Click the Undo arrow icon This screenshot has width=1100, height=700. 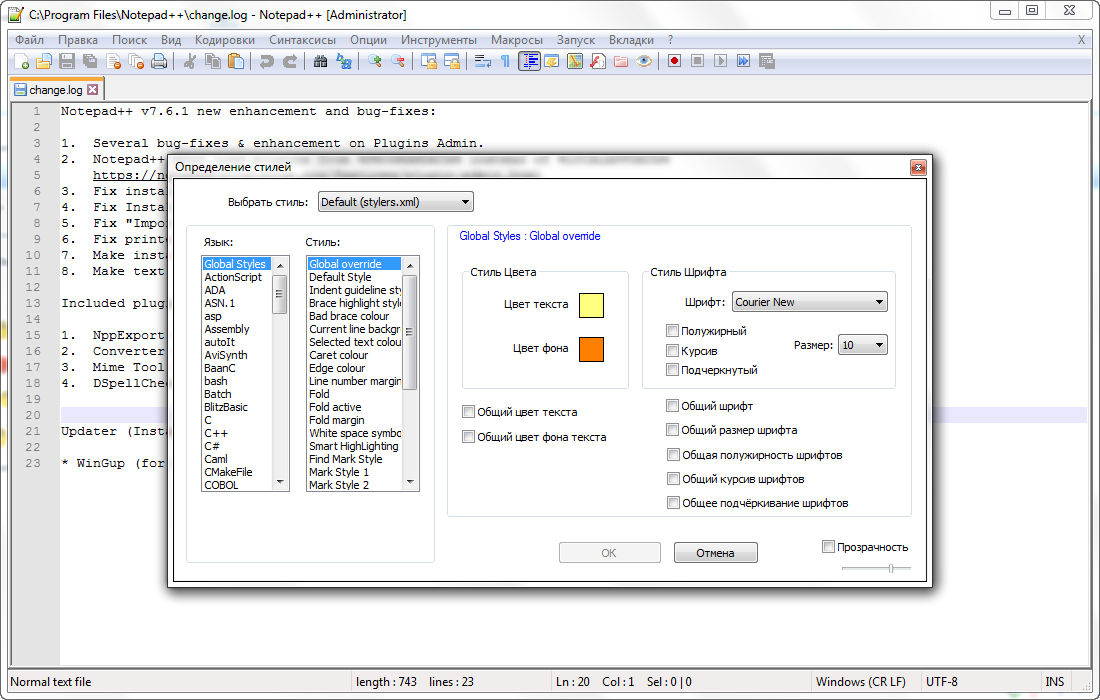click(x=267, y=61)
